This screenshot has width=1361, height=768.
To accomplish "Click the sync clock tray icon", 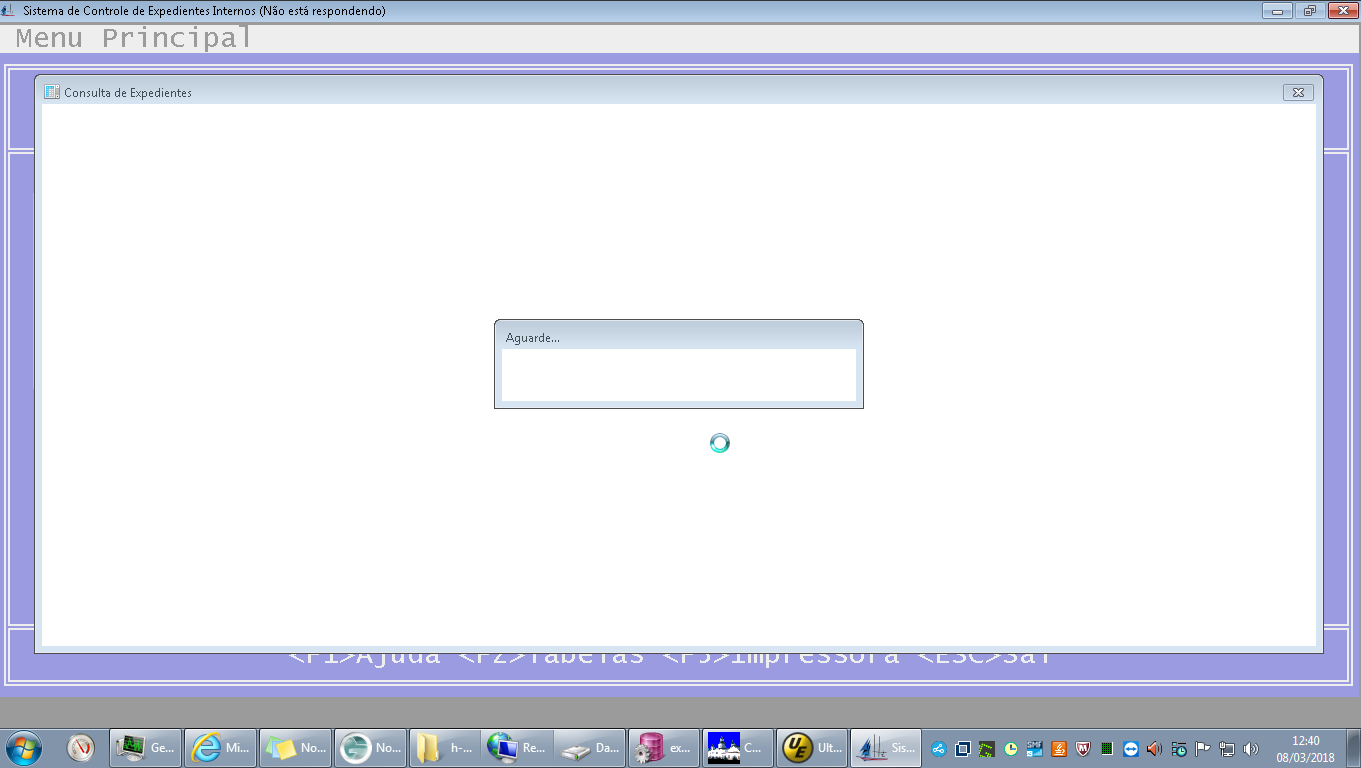I will pyautogui.click(x=1179, y=748).
